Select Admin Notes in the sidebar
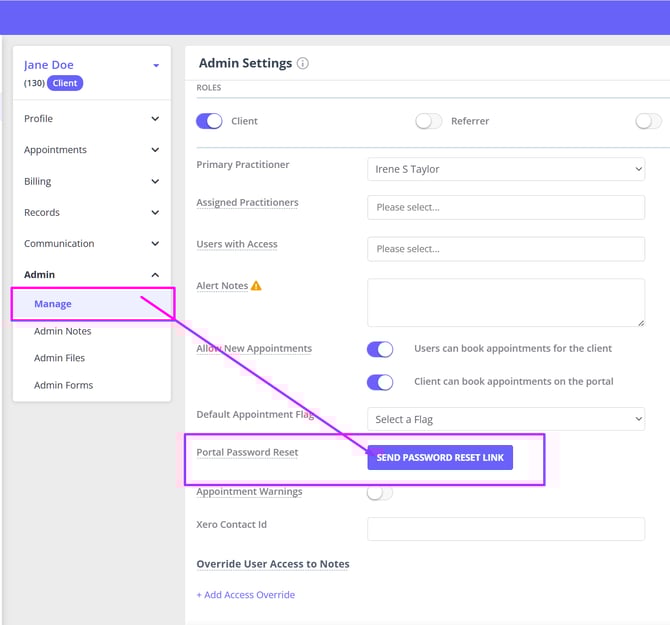Image resolution: width=670 pixels, height=625 pixels. [x=62, y=331]
